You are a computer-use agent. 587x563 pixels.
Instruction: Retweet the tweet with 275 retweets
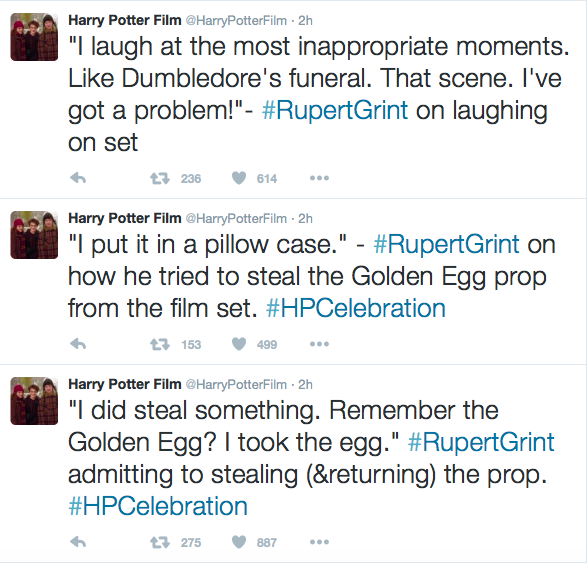[160, 542]
